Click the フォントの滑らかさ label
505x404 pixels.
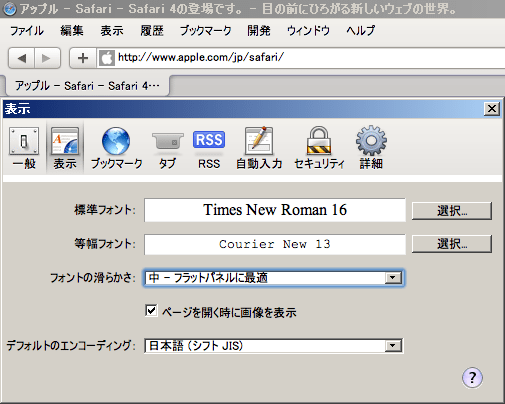pyautogui.click(x=93, y=278)
